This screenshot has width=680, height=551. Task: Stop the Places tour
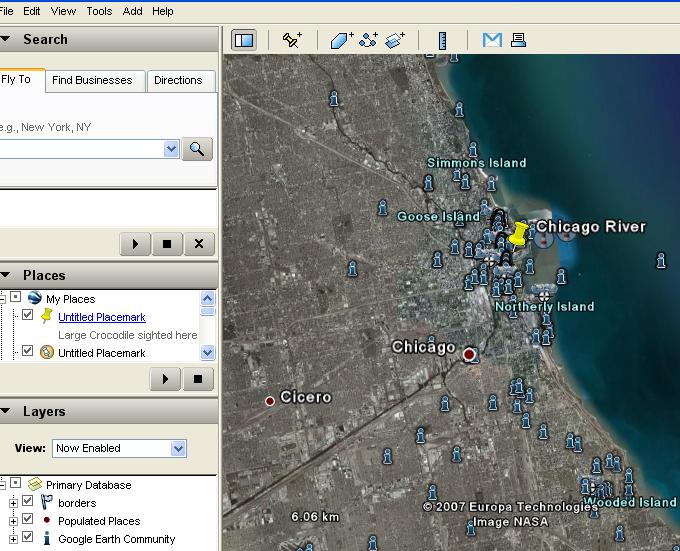coord(198,379)
